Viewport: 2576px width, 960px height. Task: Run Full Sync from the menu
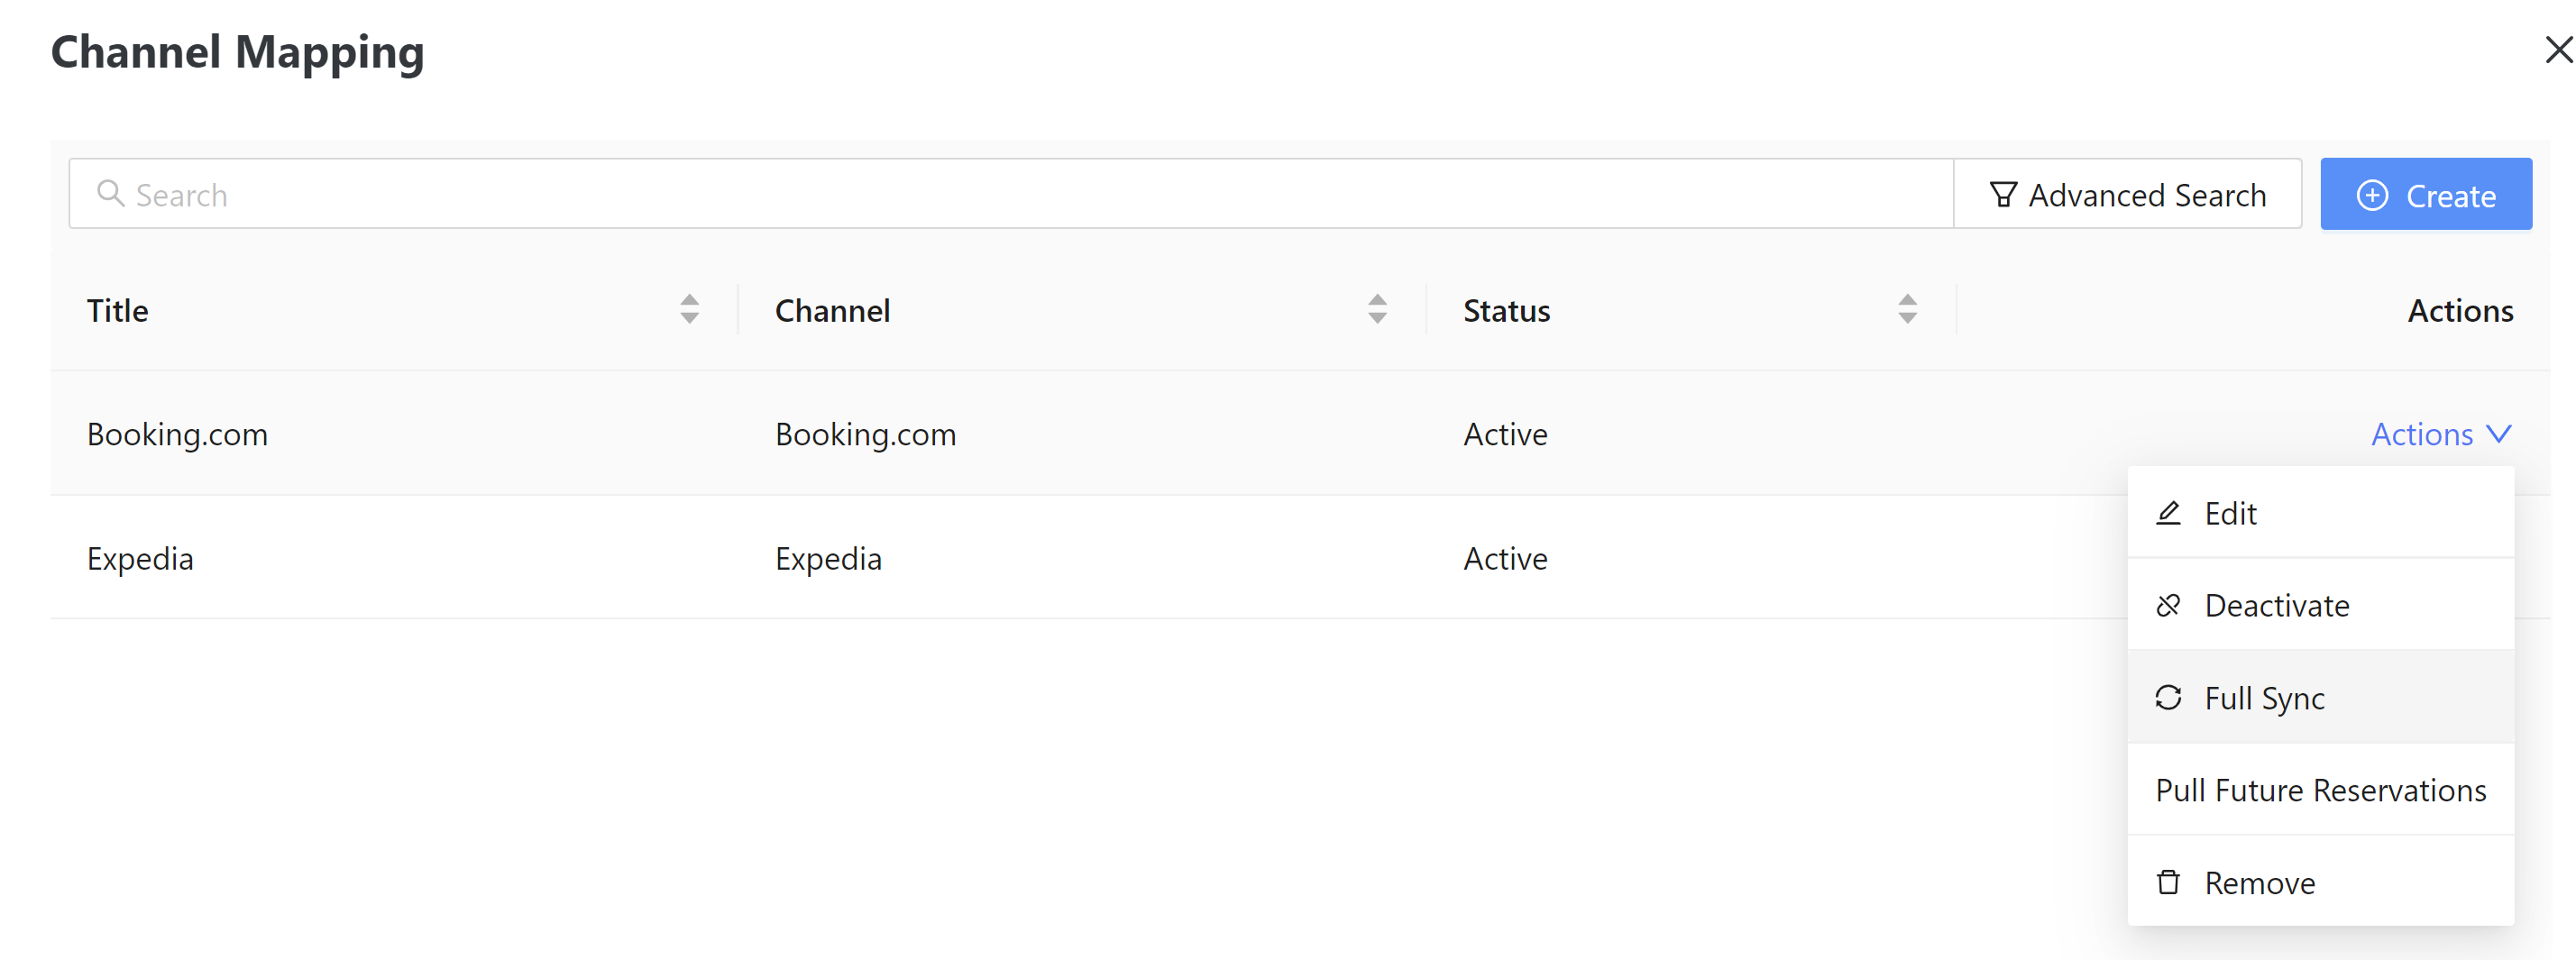click(x=2320, y=697)
